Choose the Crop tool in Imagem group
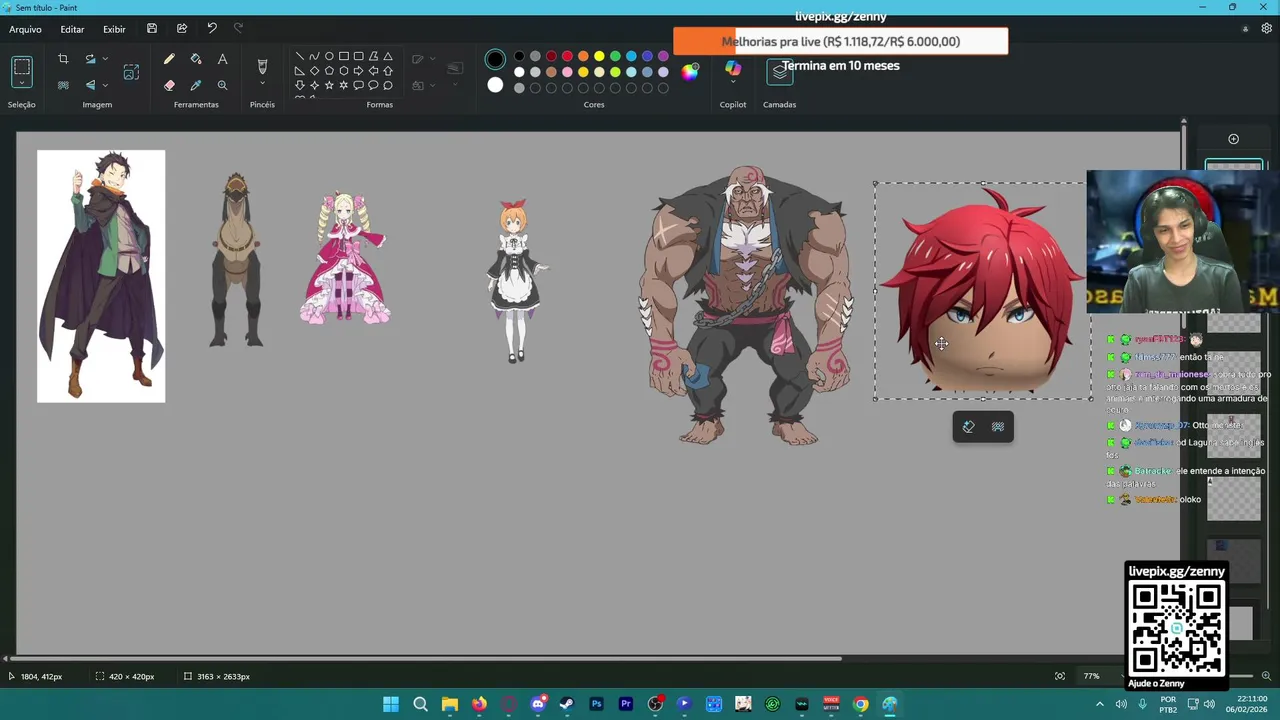Screen dimensions: 1280x720 point(63,59)
